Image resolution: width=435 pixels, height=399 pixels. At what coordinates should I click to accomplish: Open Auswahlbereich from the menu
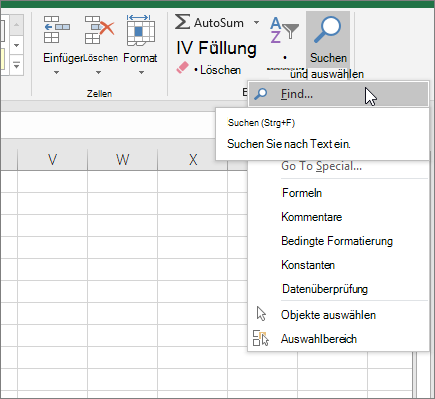click(338, 339)
